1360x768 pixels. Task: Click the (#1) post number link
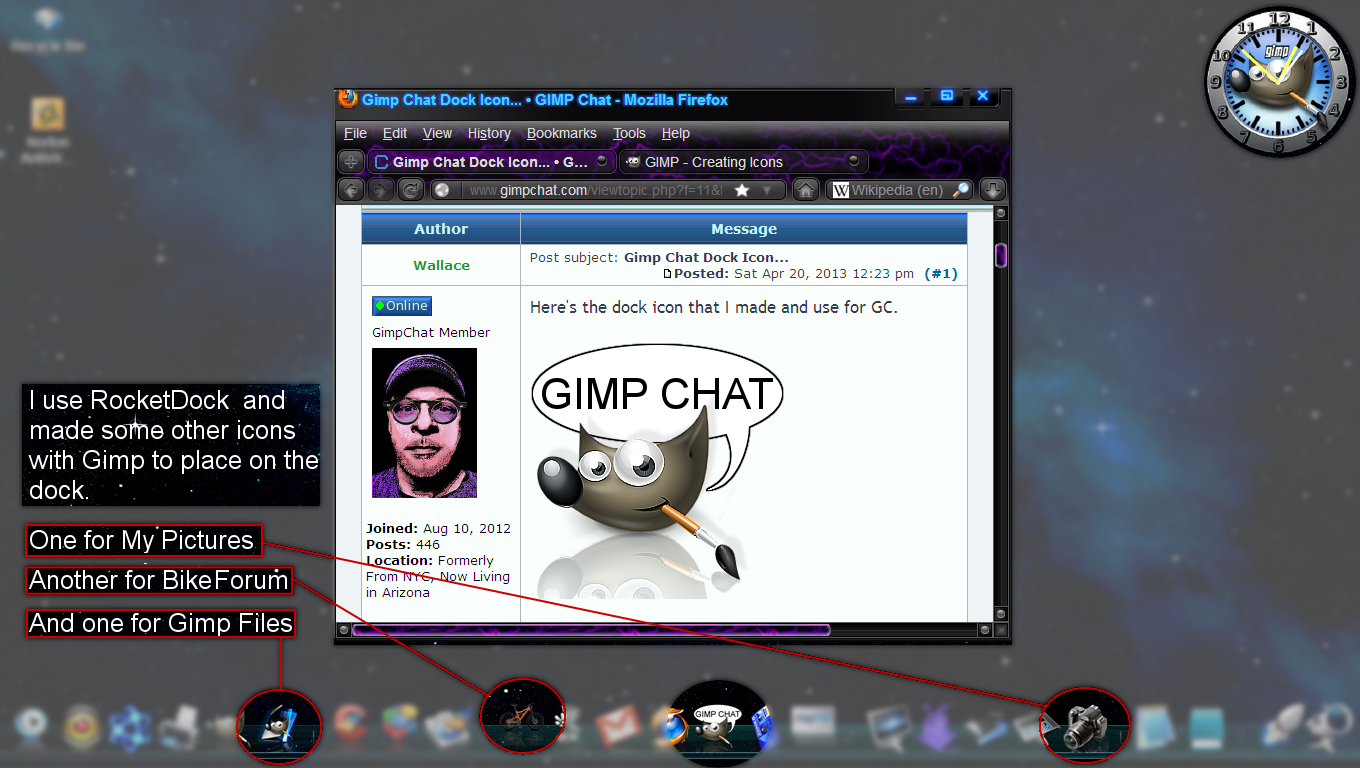point(940,273)
